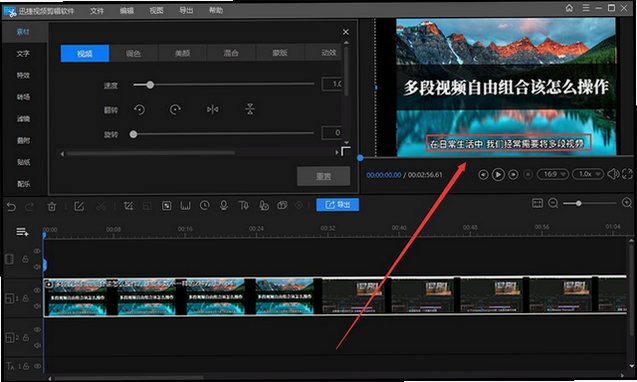The width and height of the screenshot is (637, 382).
Task: Rotate the clip counterclockwise
Action: 139,110
